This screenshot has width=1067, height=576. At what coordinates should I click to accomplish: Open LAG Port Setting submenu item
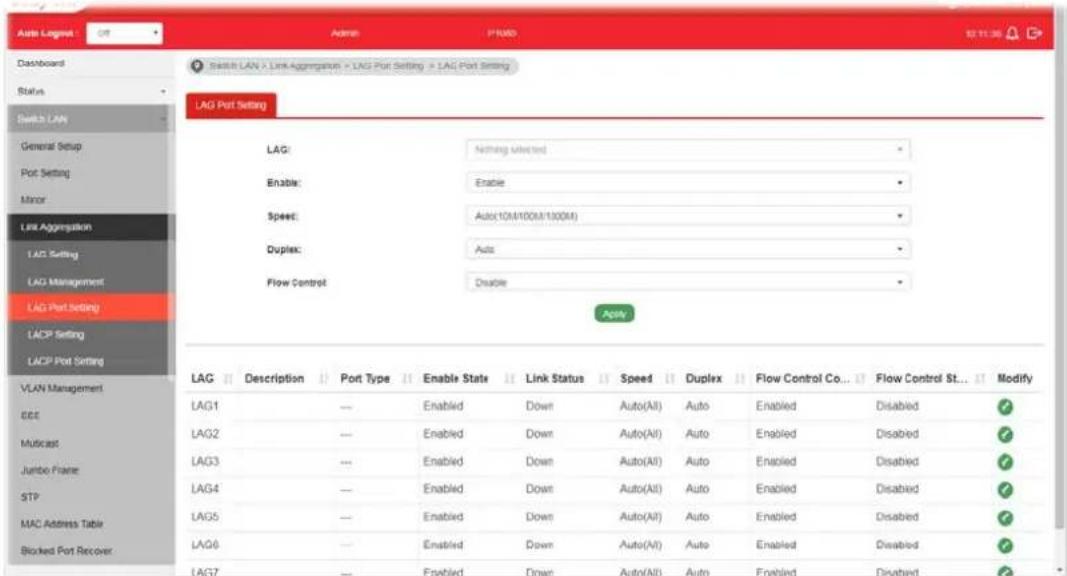coord(91,308)
